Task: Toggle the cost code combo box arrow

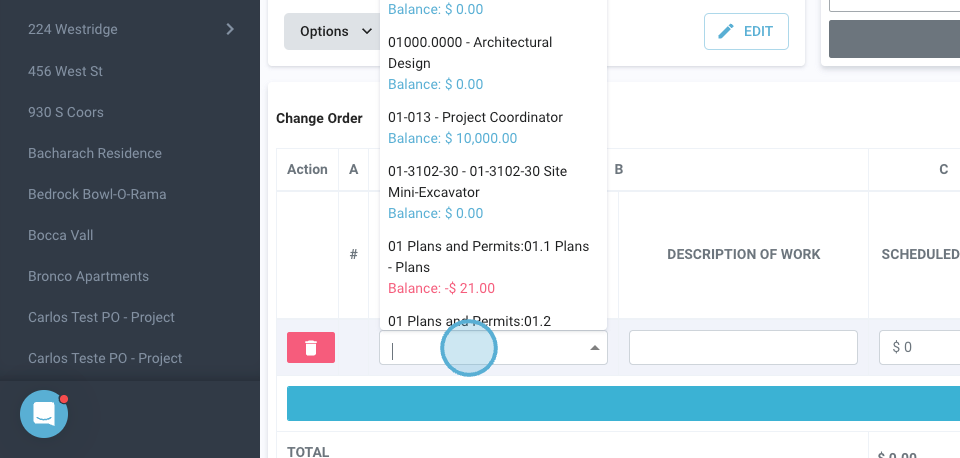Action: [595, 348]
